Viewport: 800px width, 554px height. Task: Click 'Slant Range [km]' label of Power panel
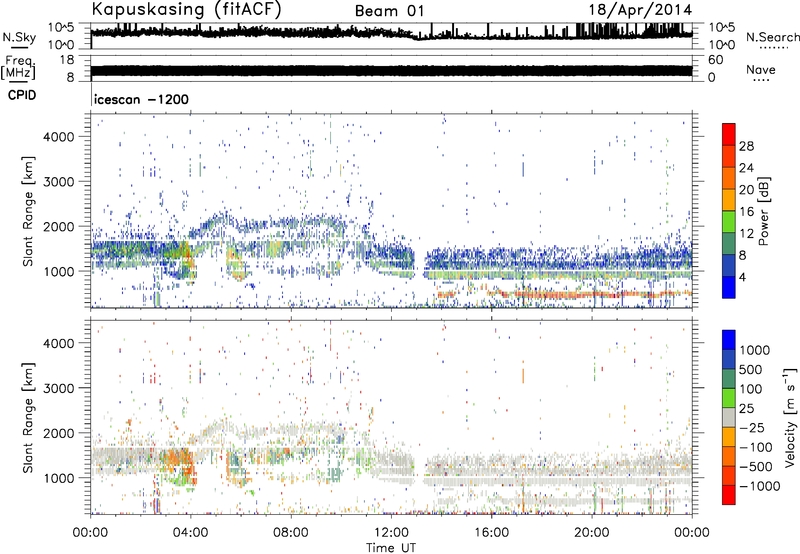click(x=29, y=211)
